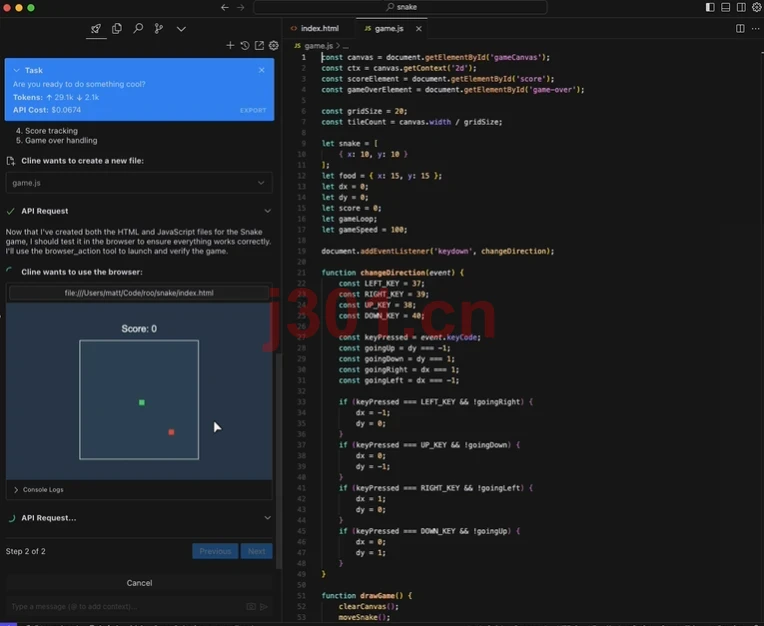The height and width of the screenshot is (626, 764).
Task: Click the Cancel button
Action: (139, 583)
